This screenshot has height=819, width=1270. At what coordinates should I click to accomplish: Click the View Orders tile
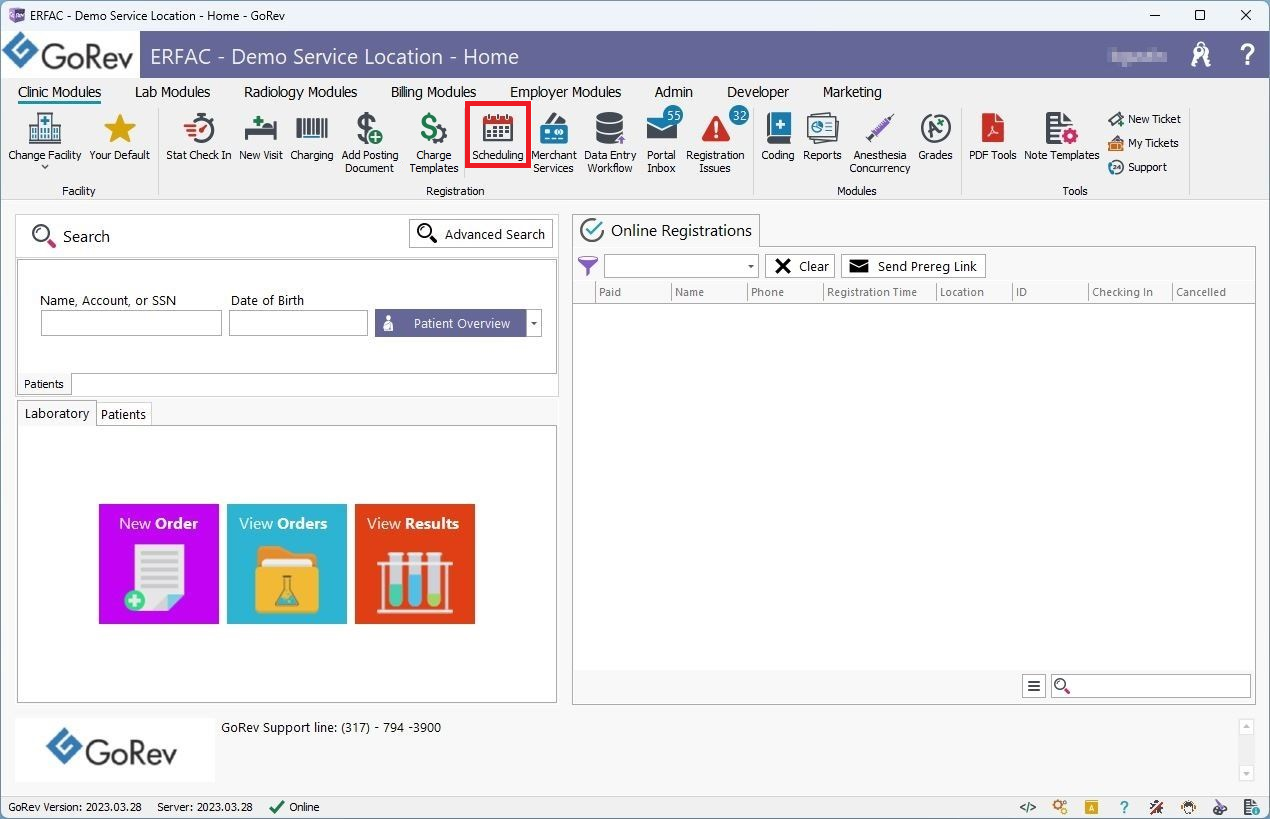(287, 564)
